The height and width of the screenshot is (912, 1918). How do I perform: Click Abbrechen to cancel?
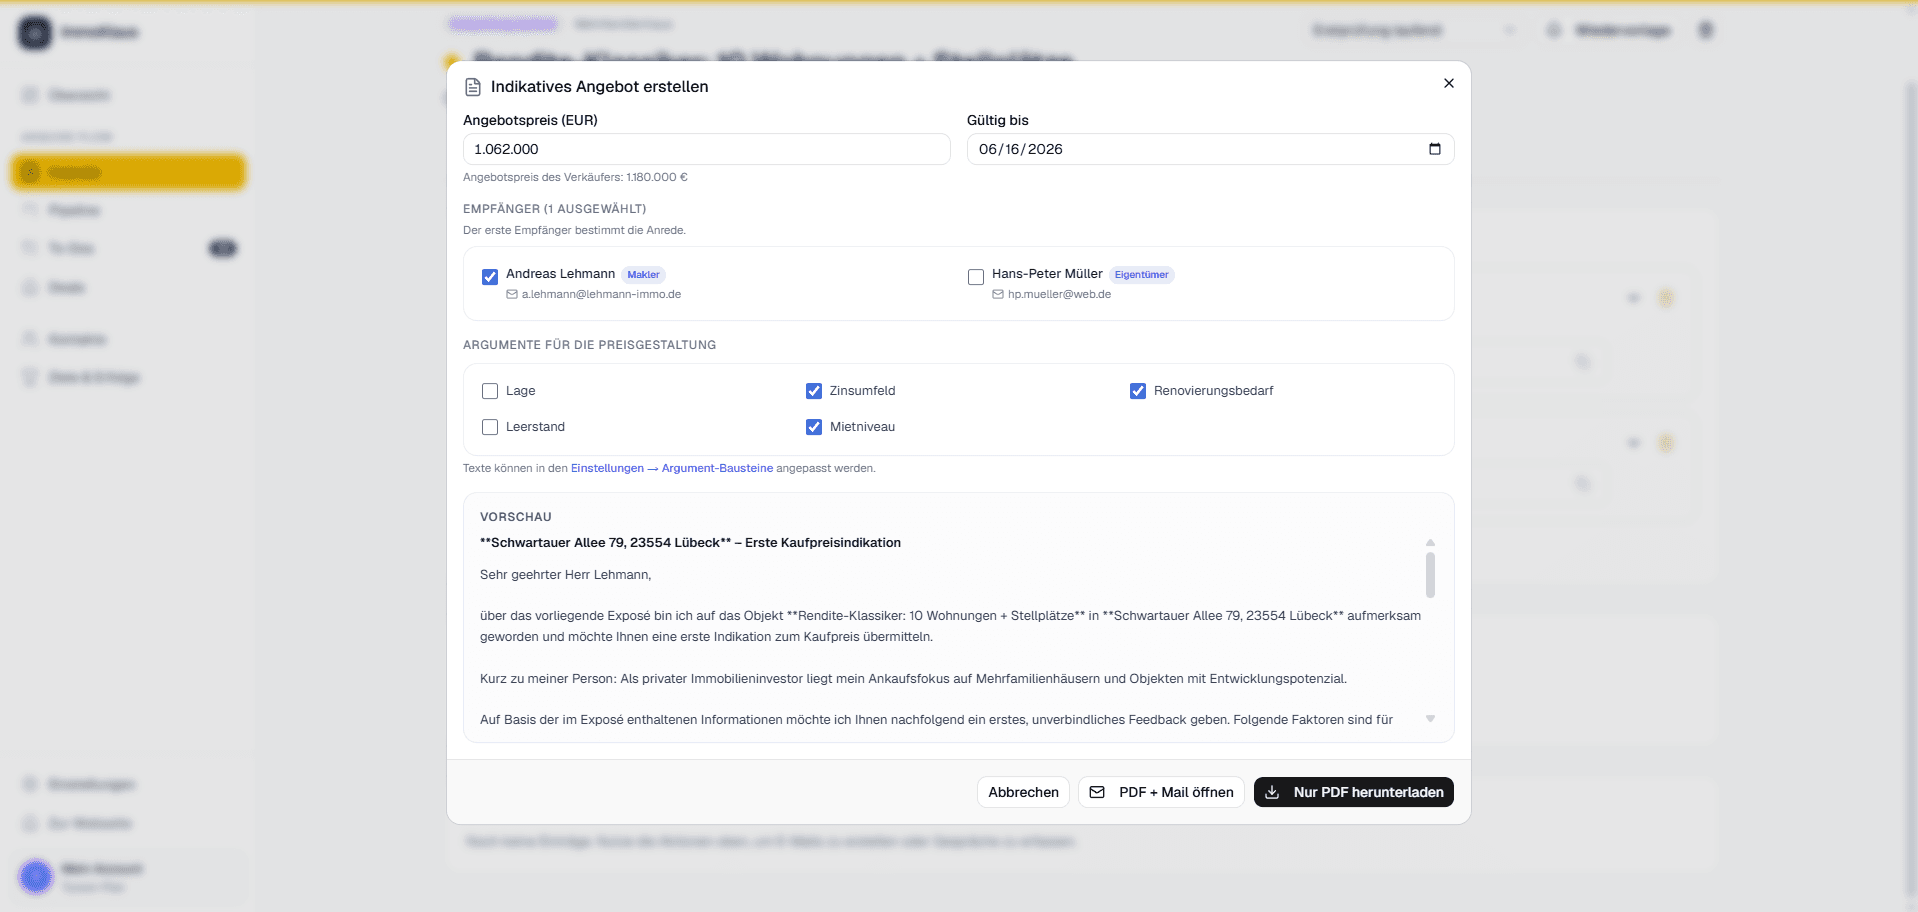(1023, 792)
